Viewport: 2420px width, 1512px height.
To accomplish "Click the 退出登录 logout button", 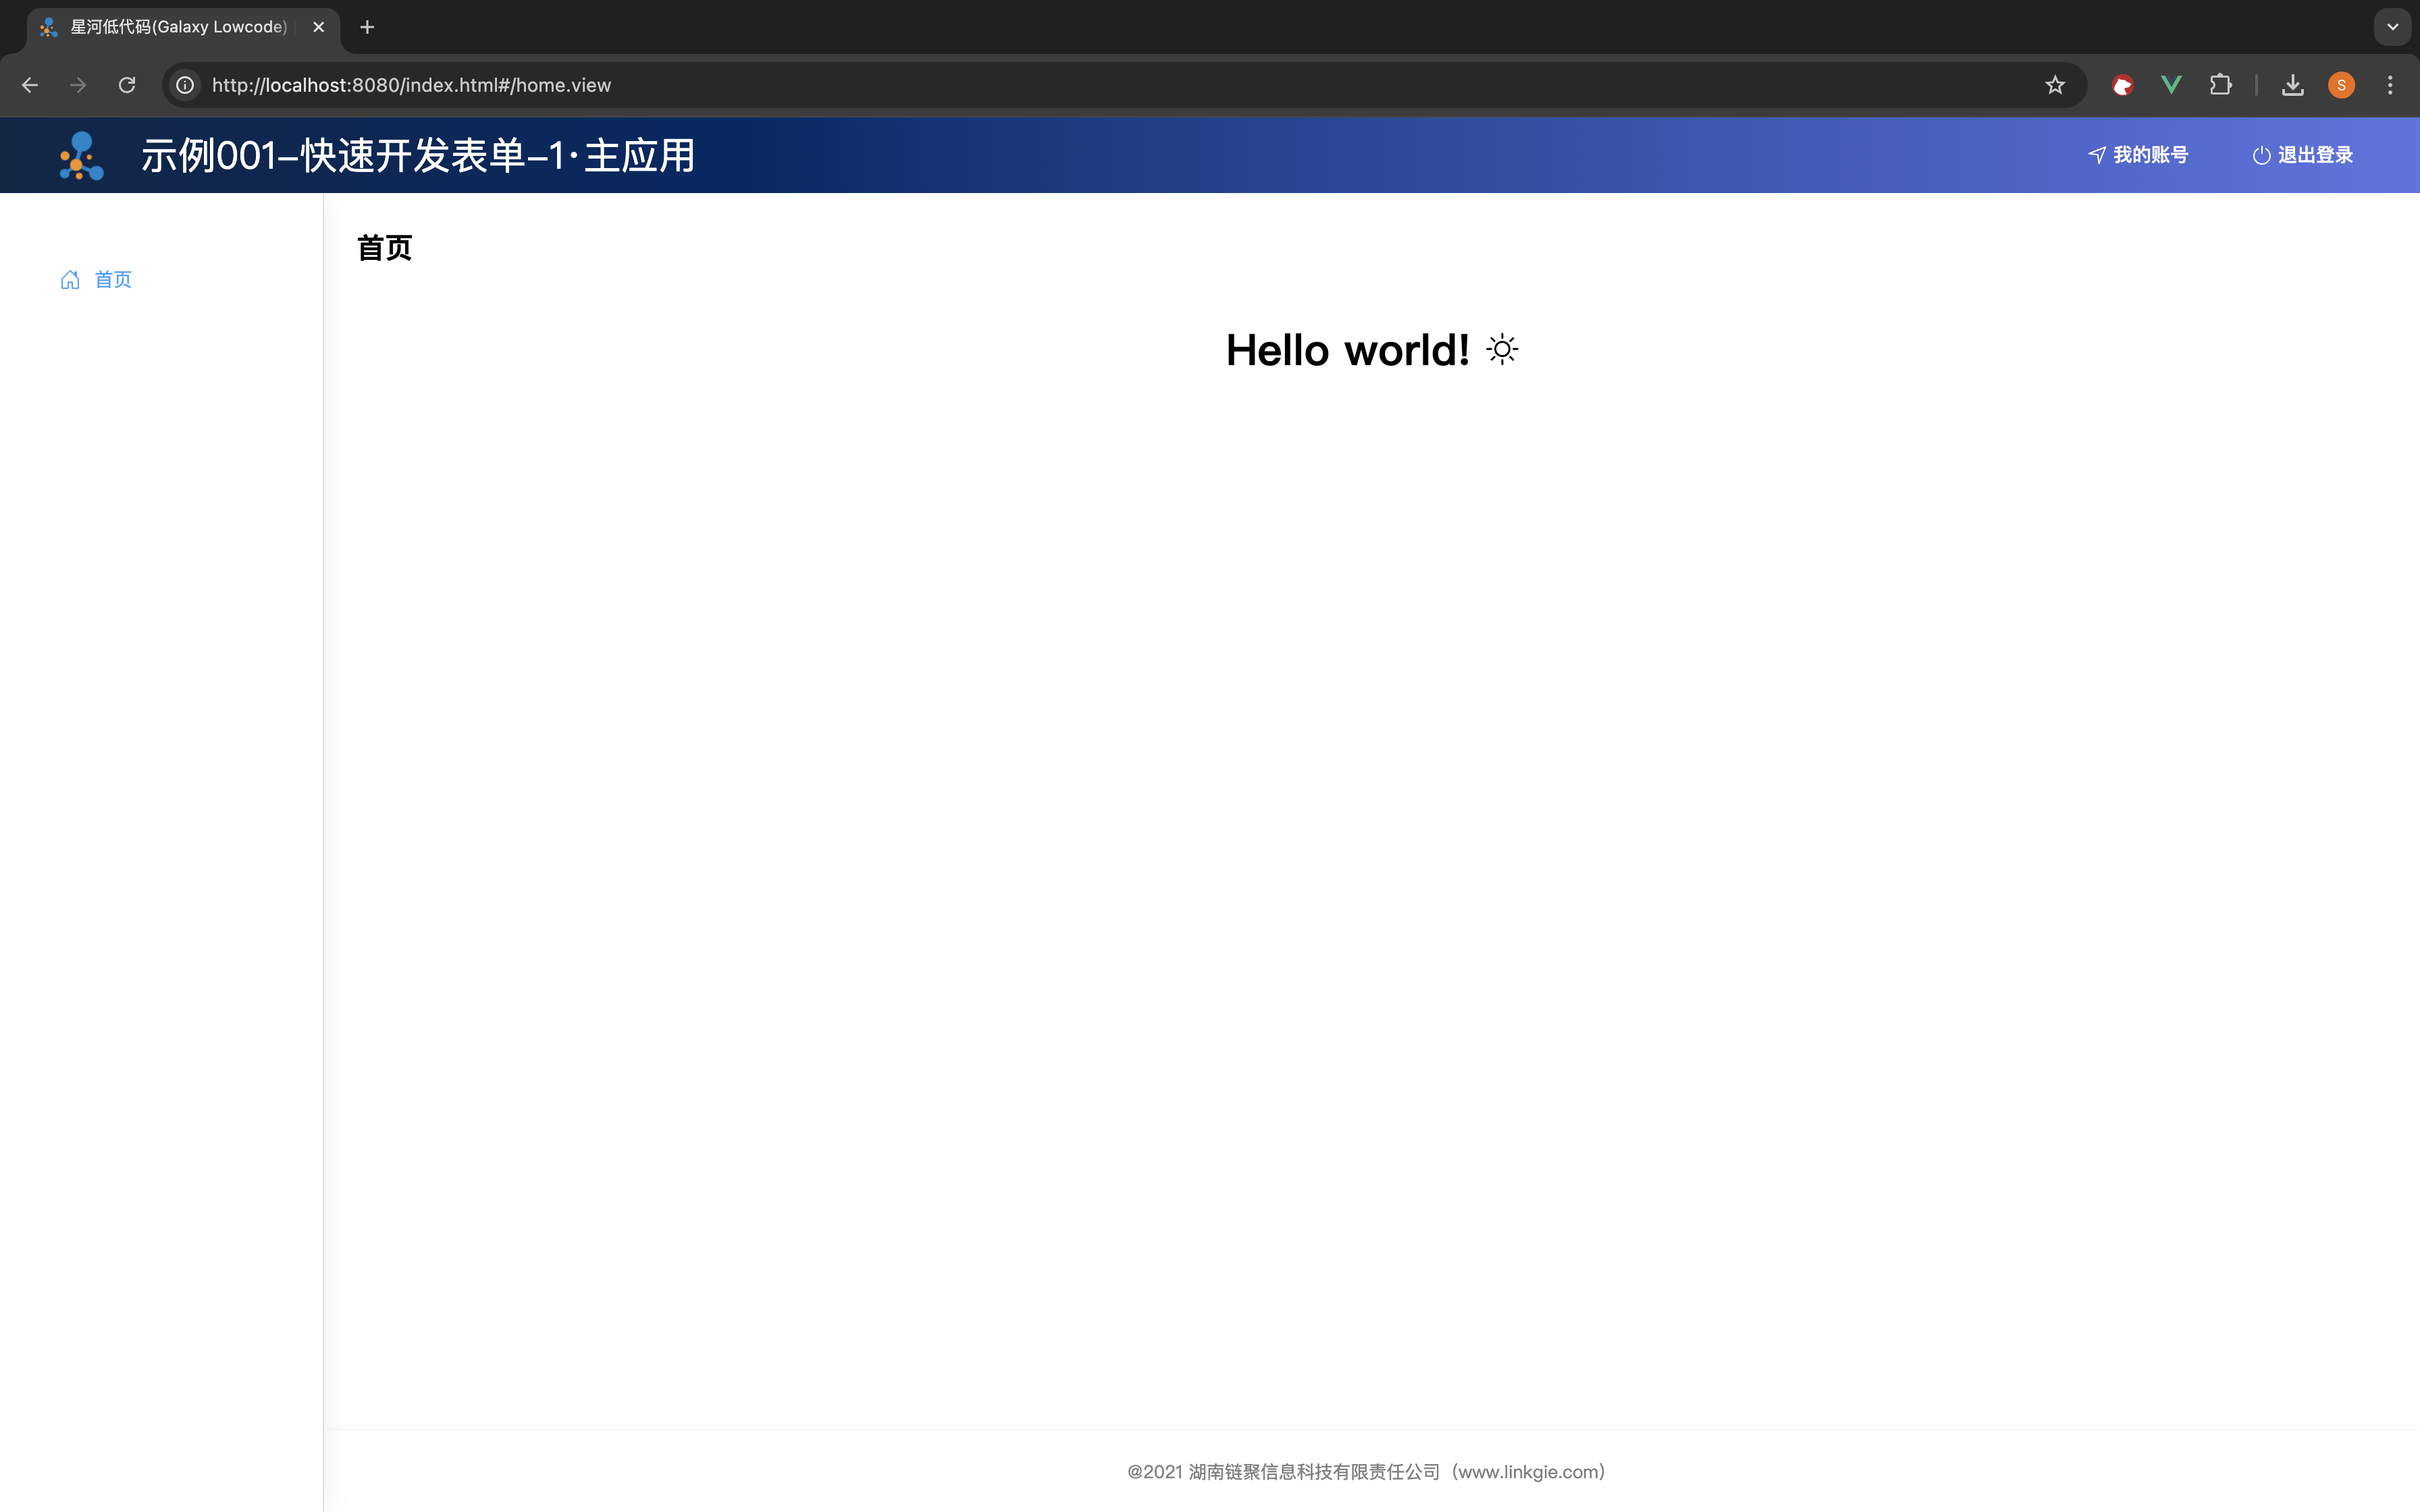I will click(2303, 155).
